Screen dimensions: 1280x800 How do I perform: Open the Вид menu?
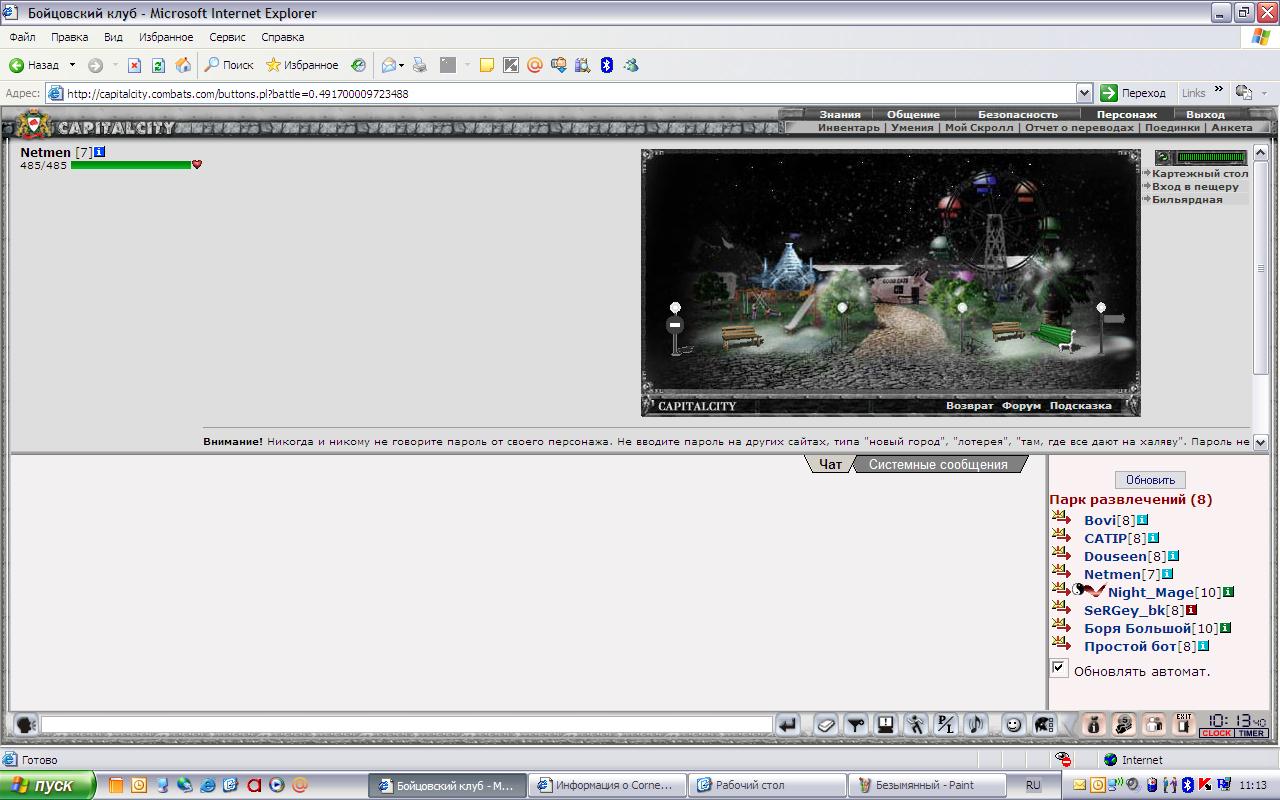113,37
